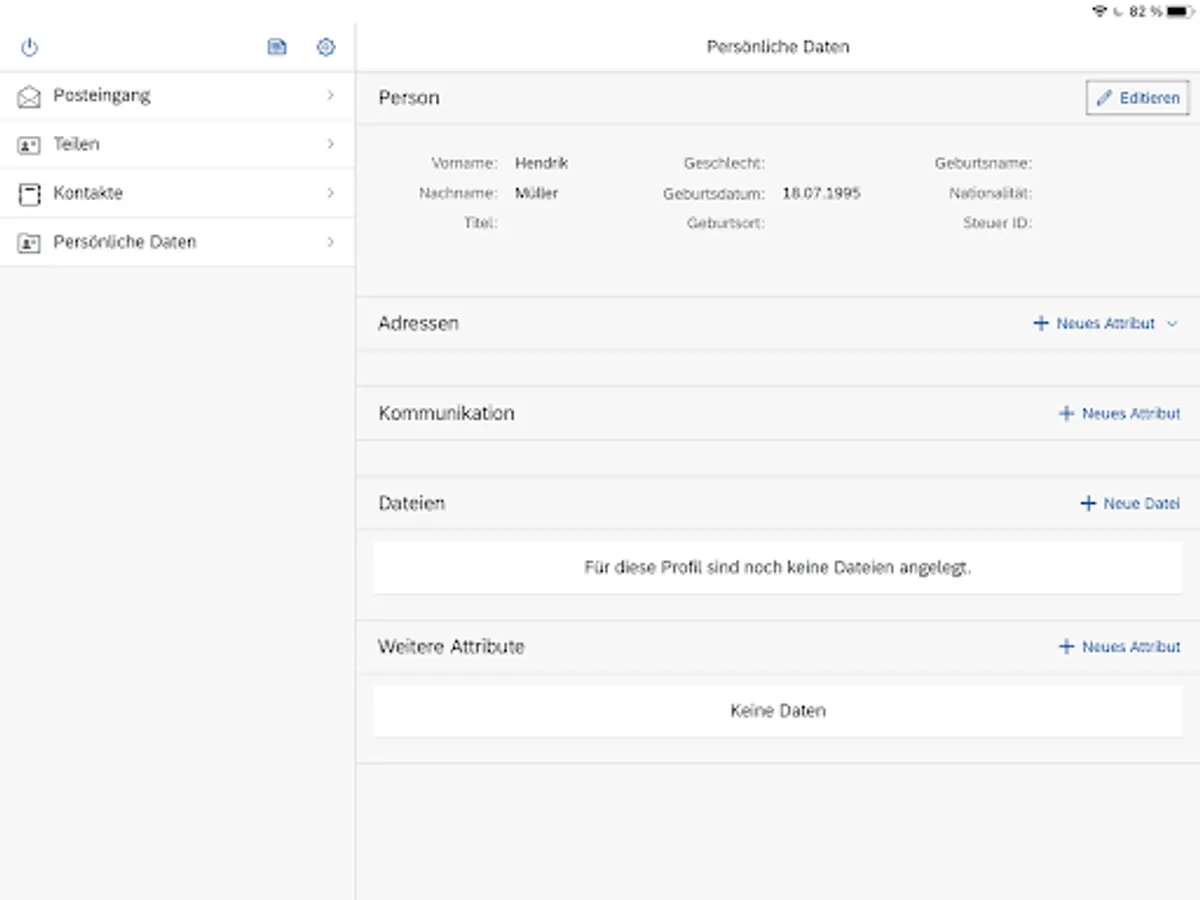Expand the Teilen chevron arrow
This screenshot has height=900, width=1200.
[330, 145]
